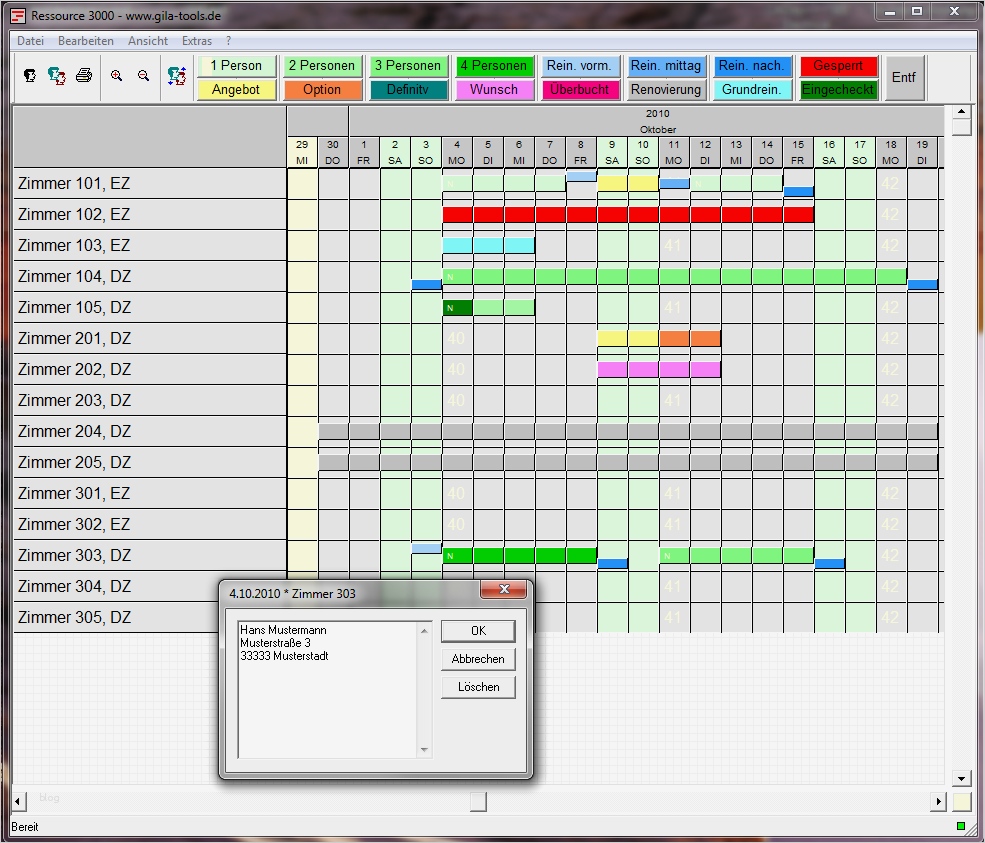Select the Eingecheckt status button
Screen dimensions: 985x843
(x=838, y=90)
